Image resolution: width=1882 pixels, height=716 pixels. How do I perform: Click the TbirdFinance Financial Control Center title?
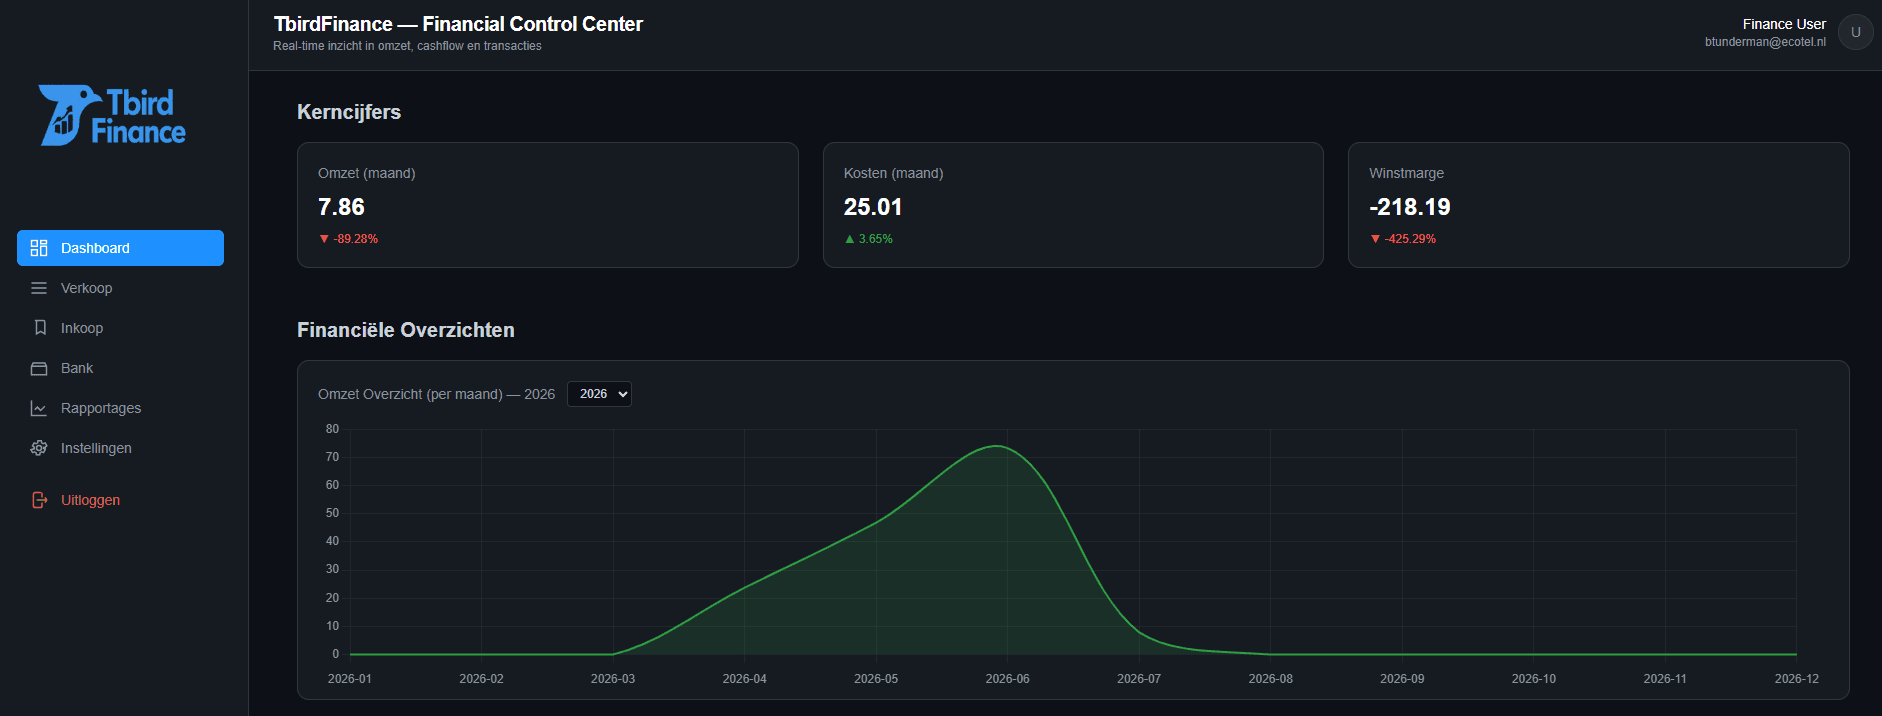[x=458, y=24]
